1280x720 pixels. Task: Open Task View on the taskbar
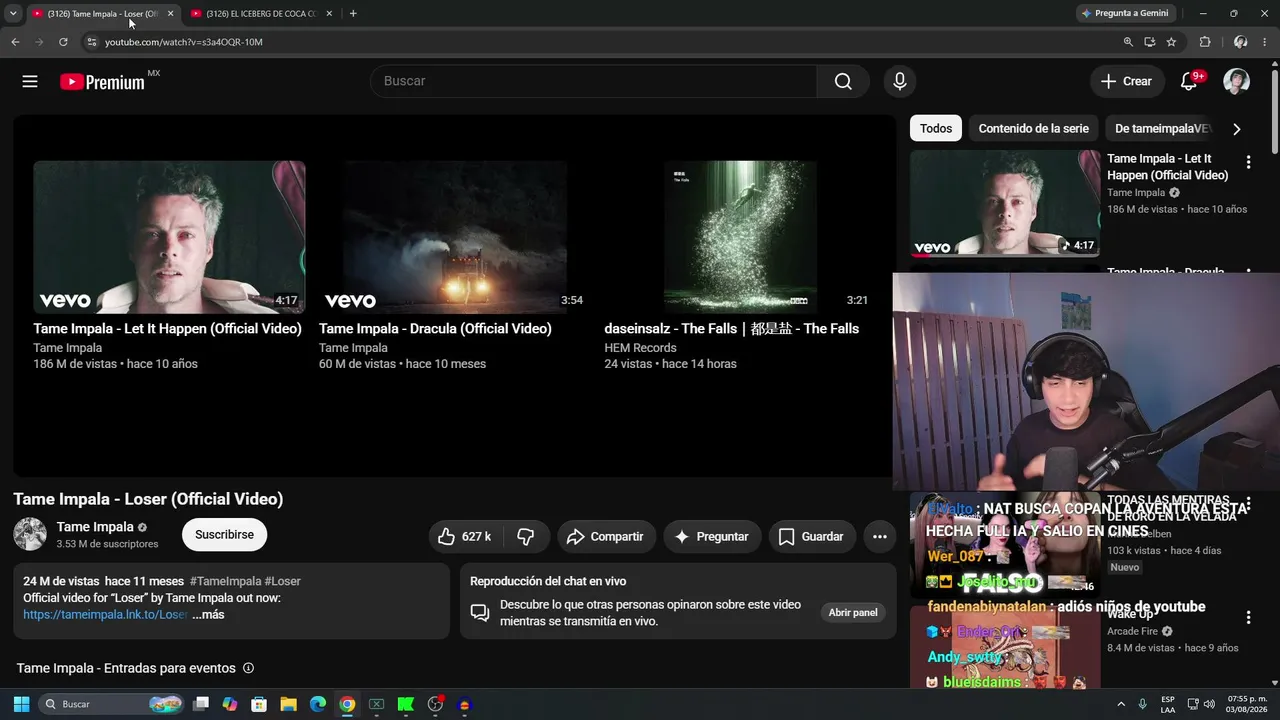coord(201,704)
